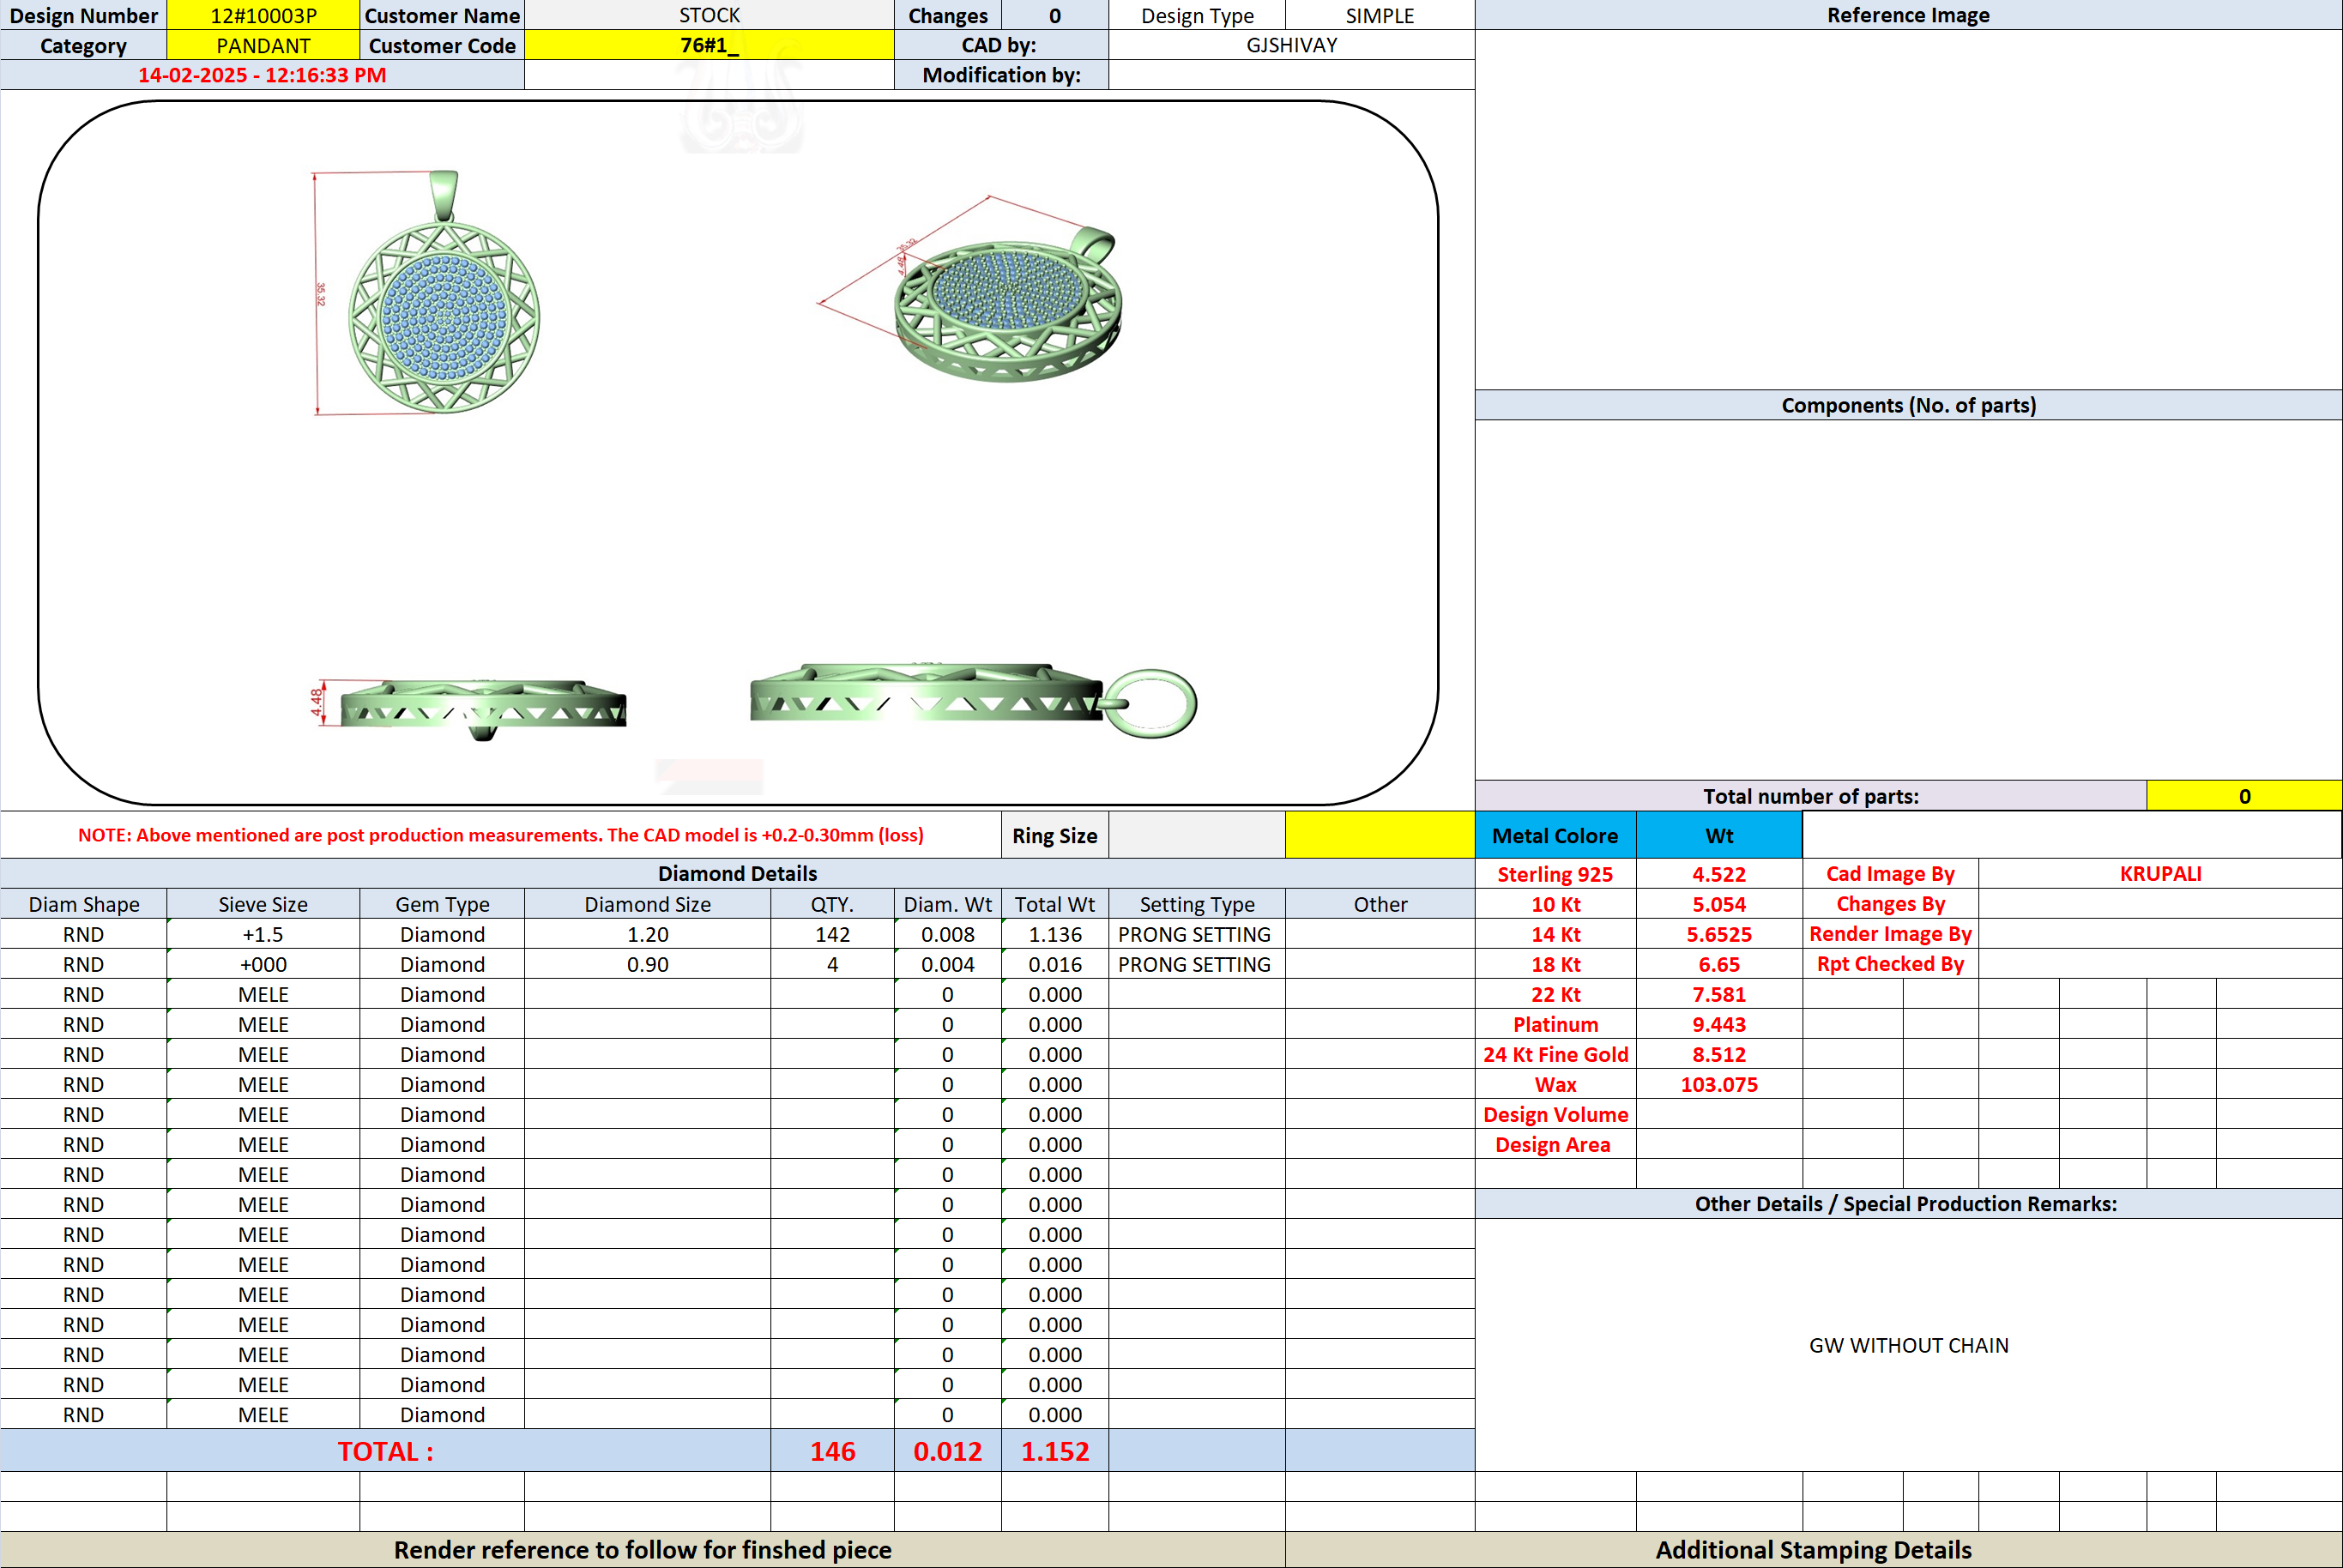Image resolution: width=2343 pixels, height=1568 pixels.
Task: Click the Render Image By label
Action: tap(1890, 934)
